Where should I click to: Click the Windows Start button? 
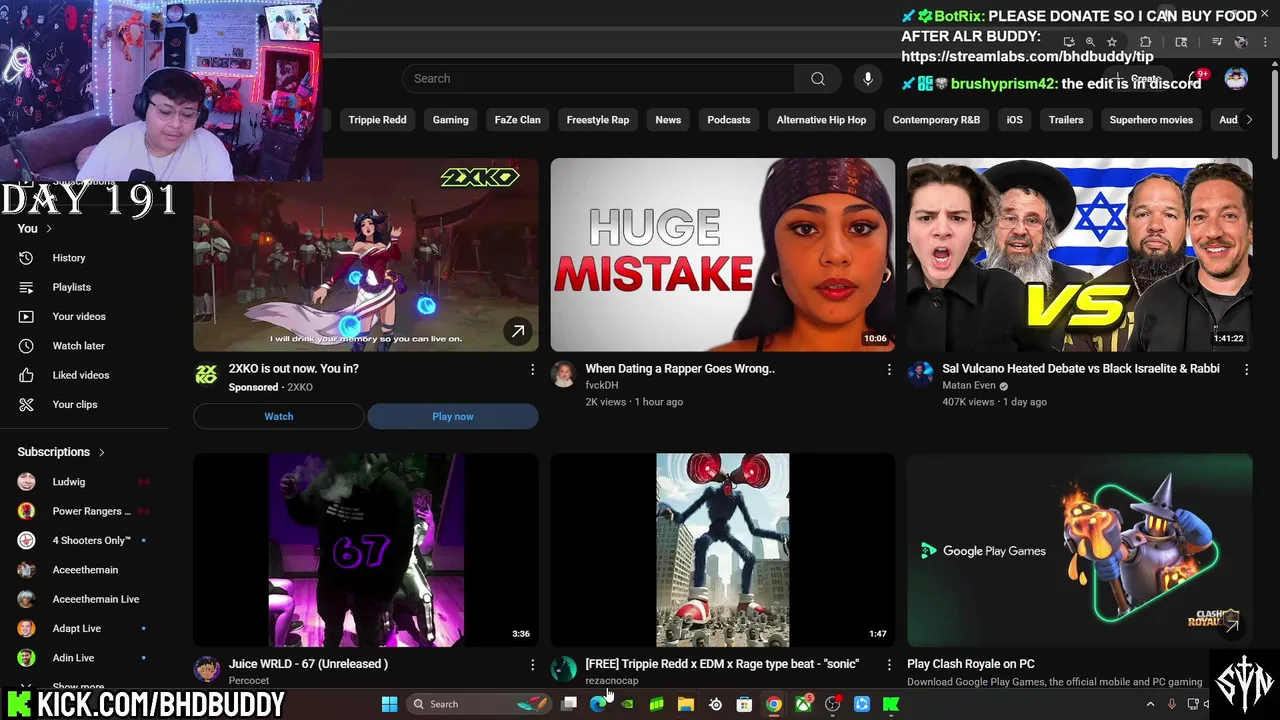pos(389,704)
